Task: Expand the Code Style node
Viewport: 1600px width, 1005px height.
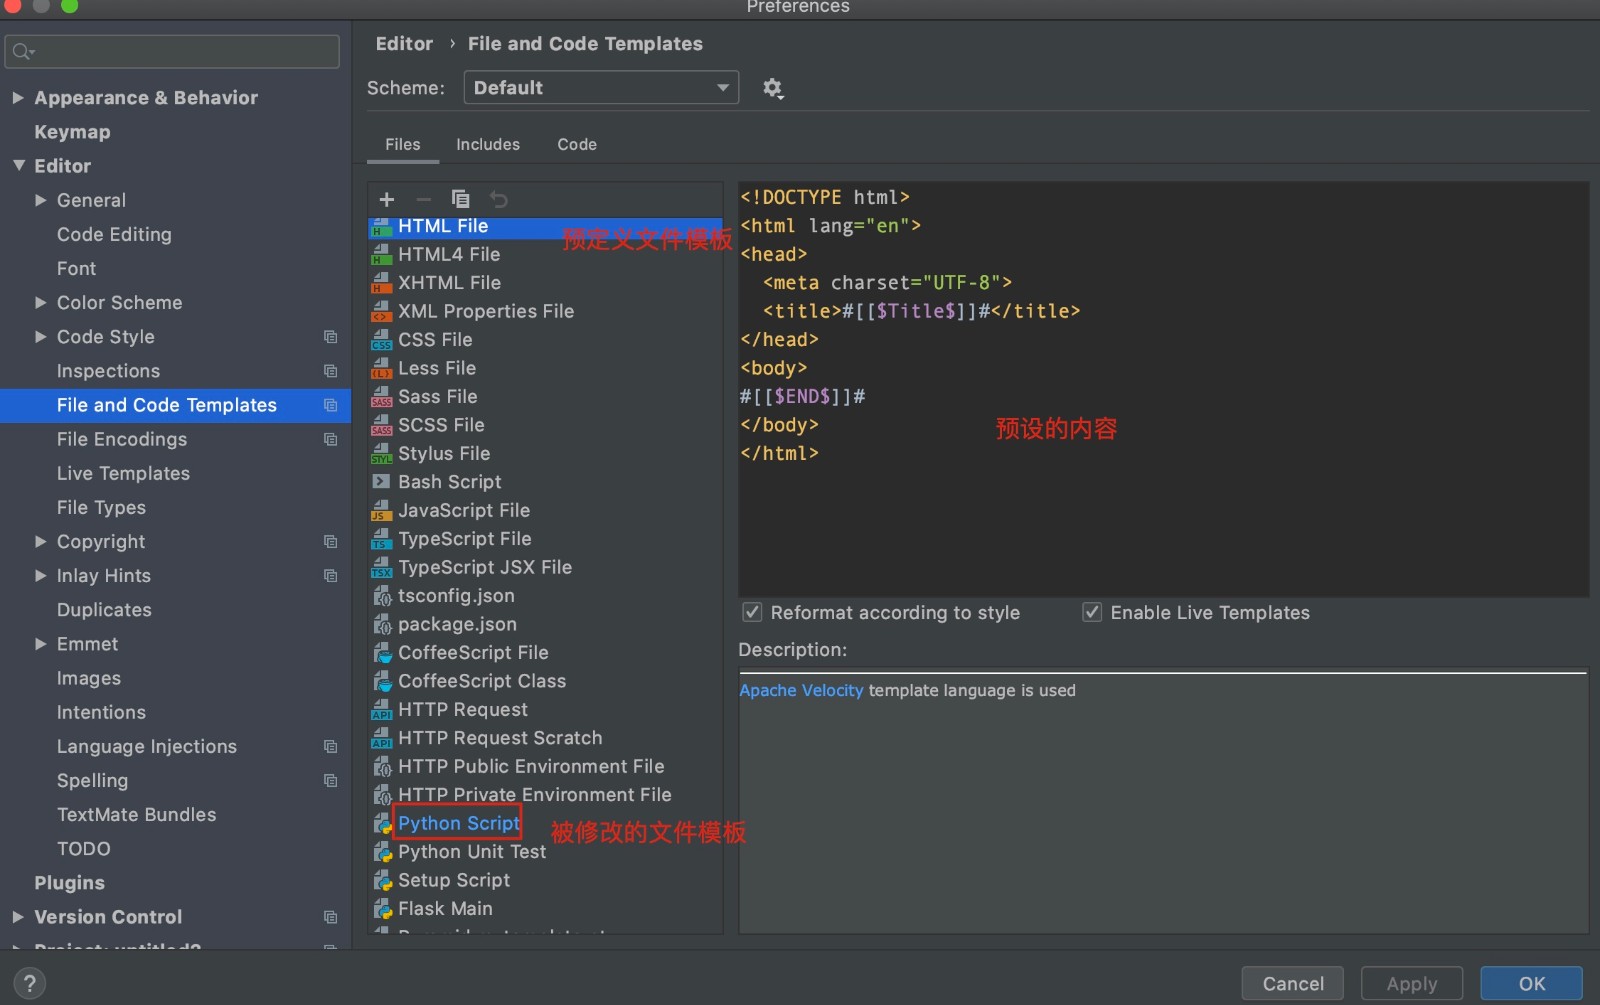Action: [41, 337]
